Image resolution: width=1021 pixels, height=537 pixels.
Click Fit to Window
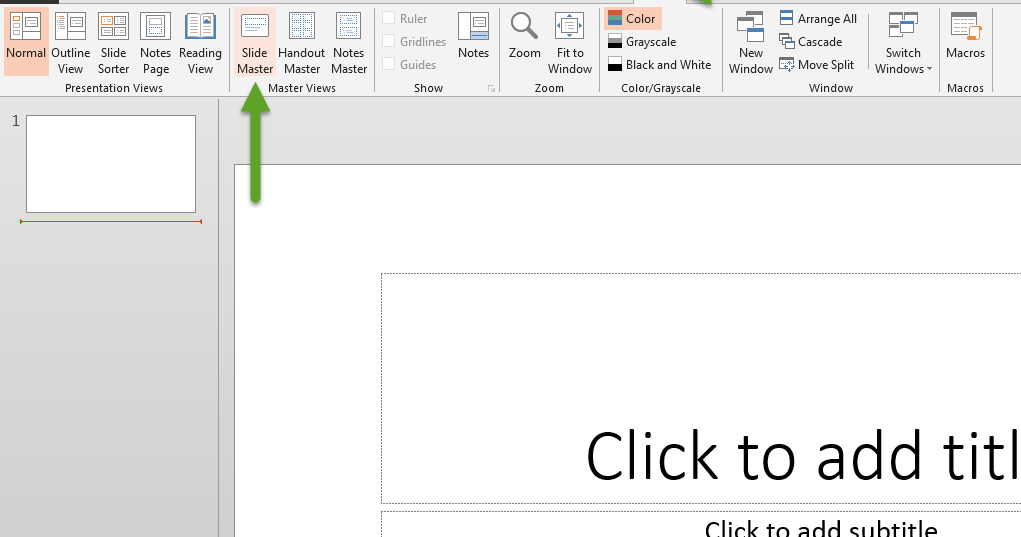pos(570,42)
